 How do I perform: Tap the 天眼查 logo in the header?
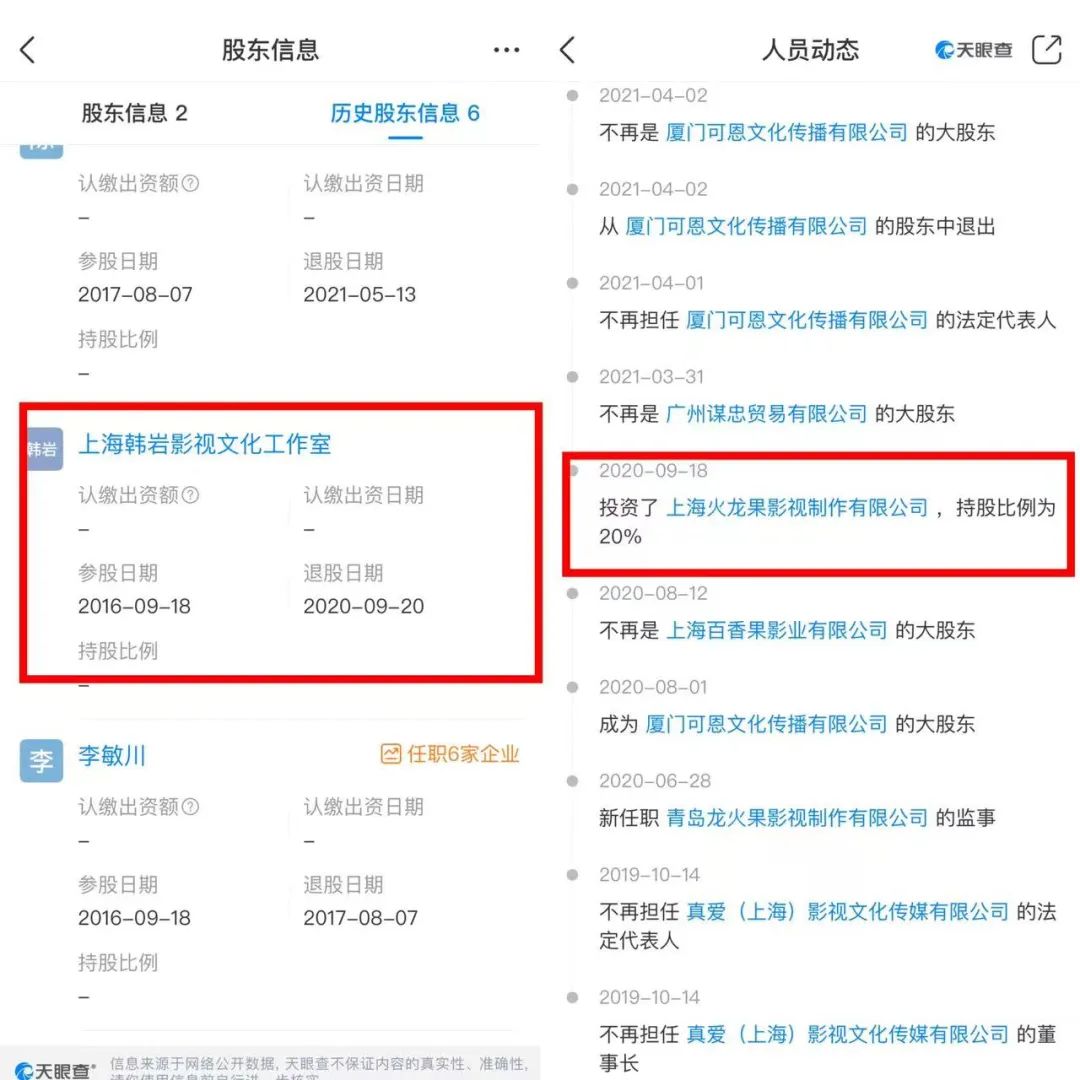(973, 50)
